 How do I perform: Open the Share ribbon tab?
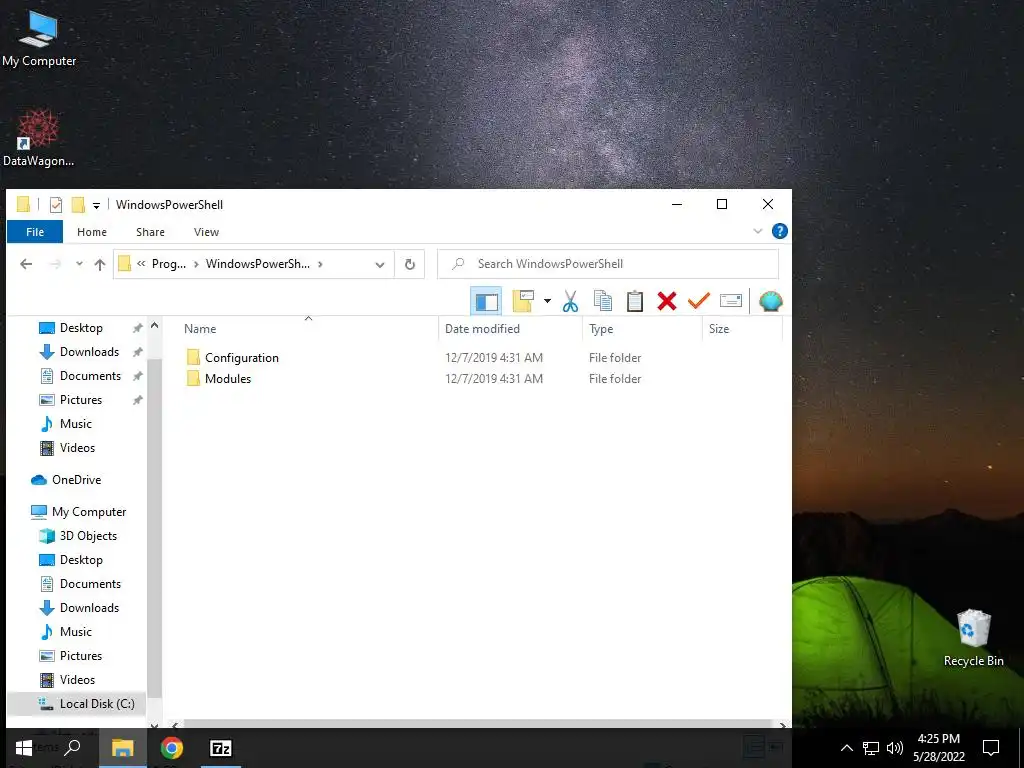150,232
